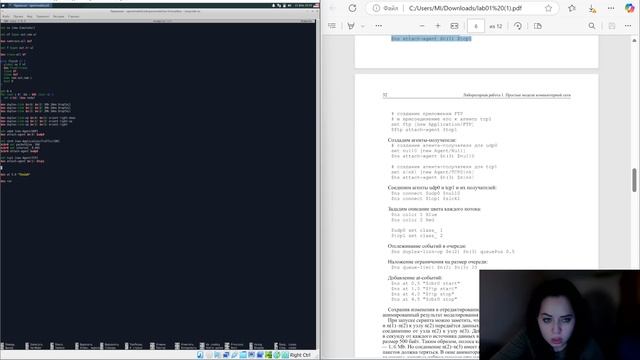
Task: Click the highlighted attach-agent line in PDF
Action: 431,38
